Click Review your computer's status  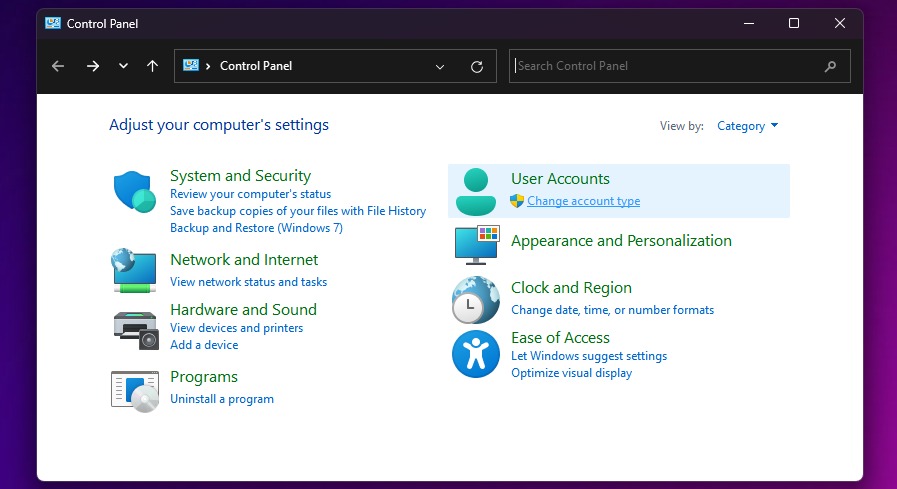point(251,194)
